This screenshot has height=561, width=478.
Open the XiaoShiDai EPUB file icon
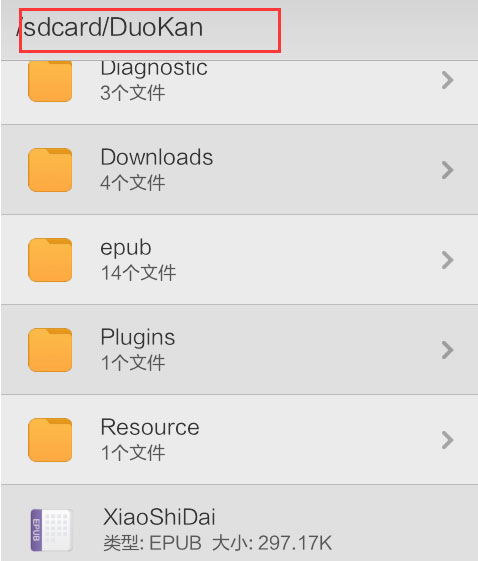pyautogui.click(x=51, y=530)
